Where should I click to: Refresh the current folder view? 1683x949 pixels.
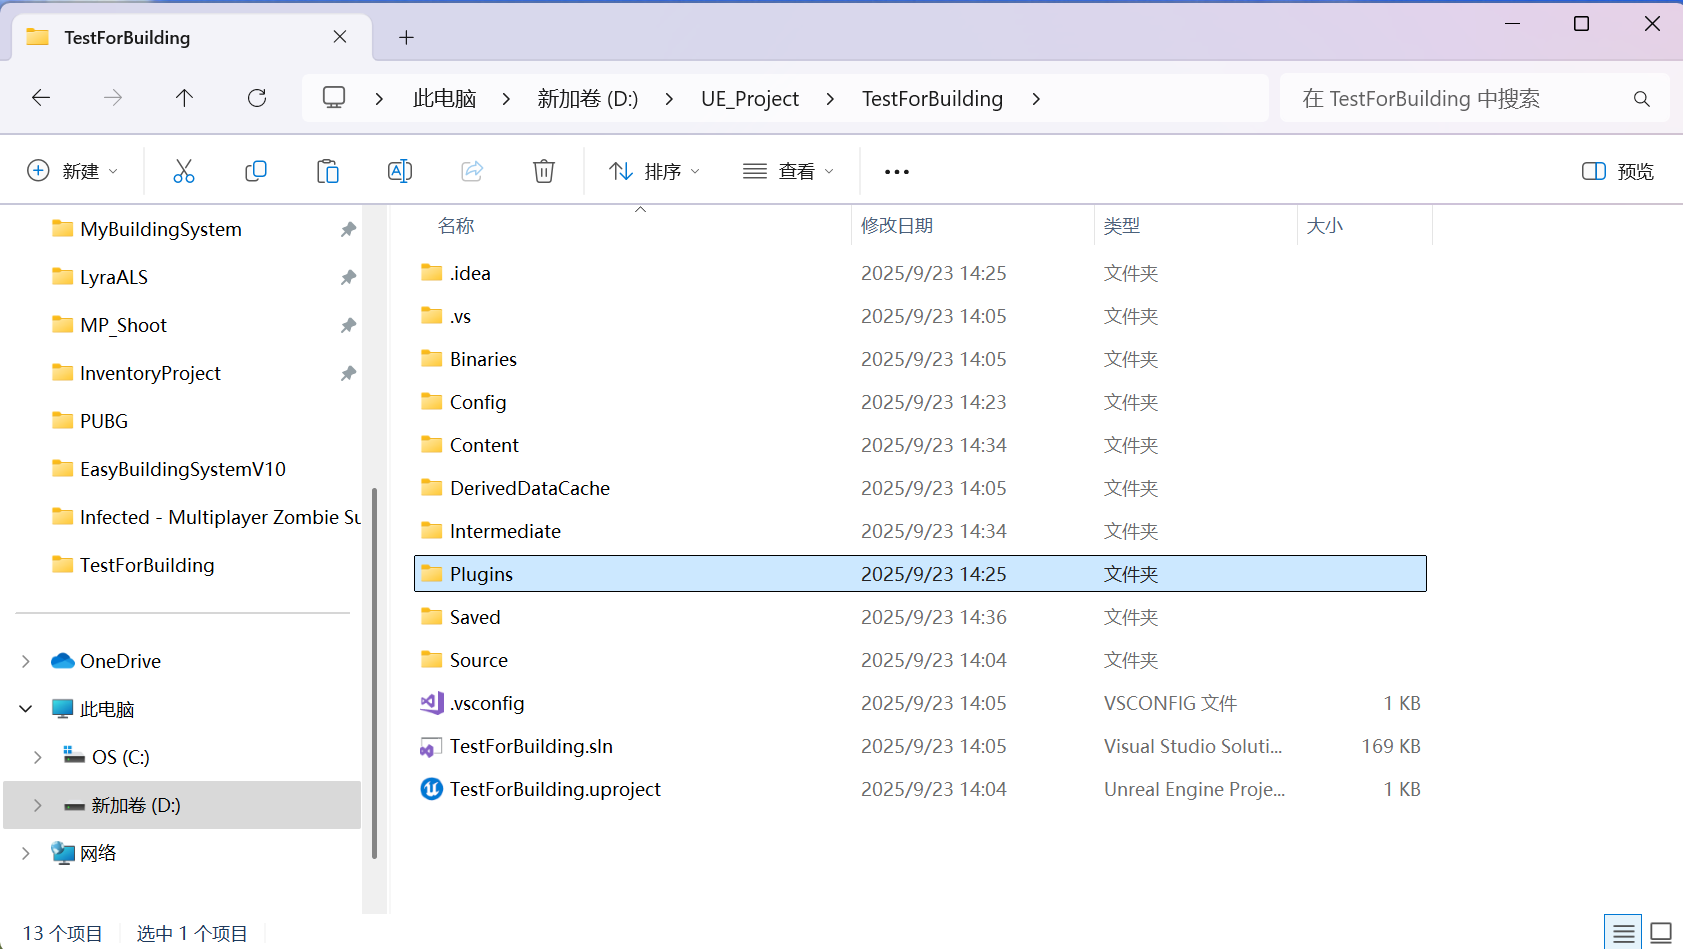tap(257, 97)
